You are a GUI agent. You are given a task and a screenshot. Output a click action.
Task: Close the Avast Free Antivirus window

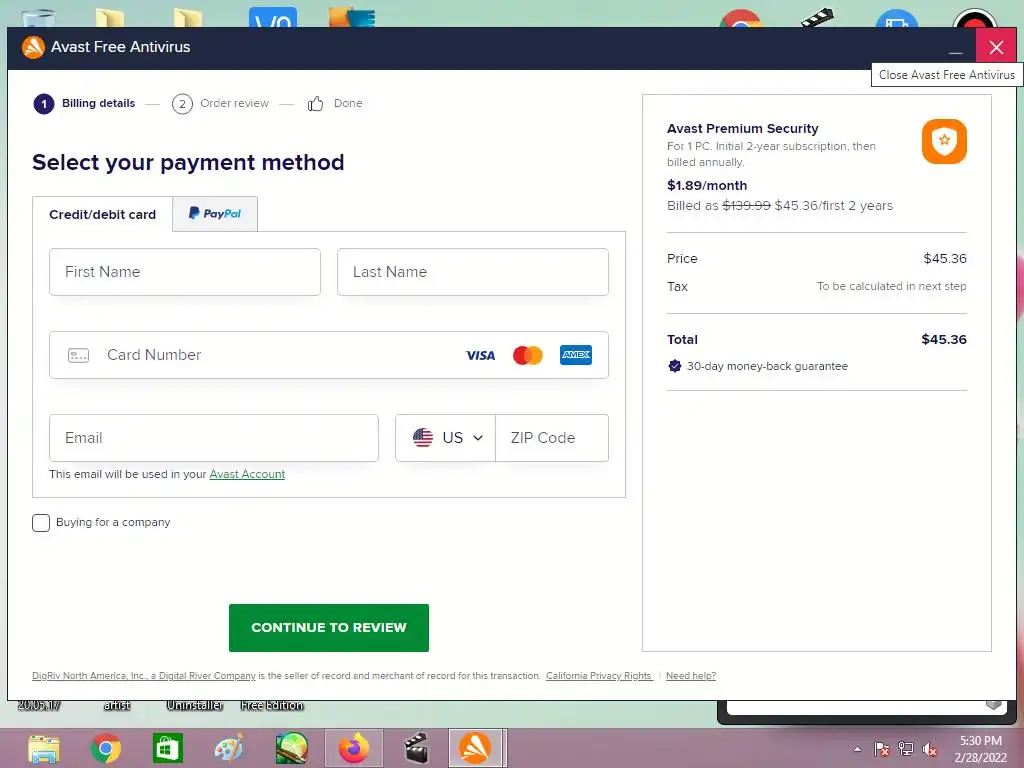(996, 47)
